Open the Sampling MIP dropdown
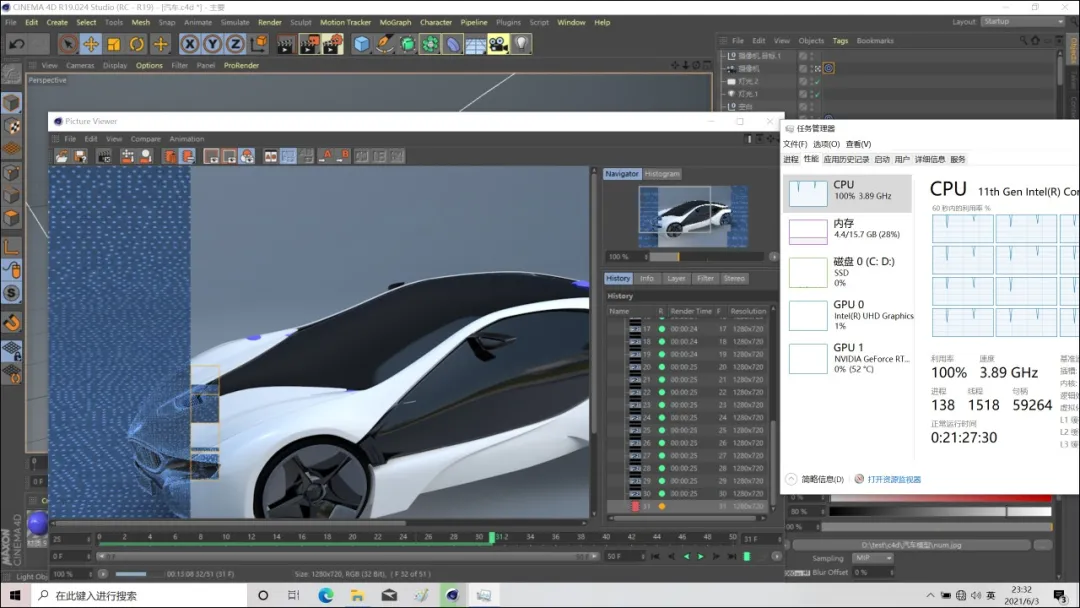This screenshot has width=1080, height=608. point(872,558)
